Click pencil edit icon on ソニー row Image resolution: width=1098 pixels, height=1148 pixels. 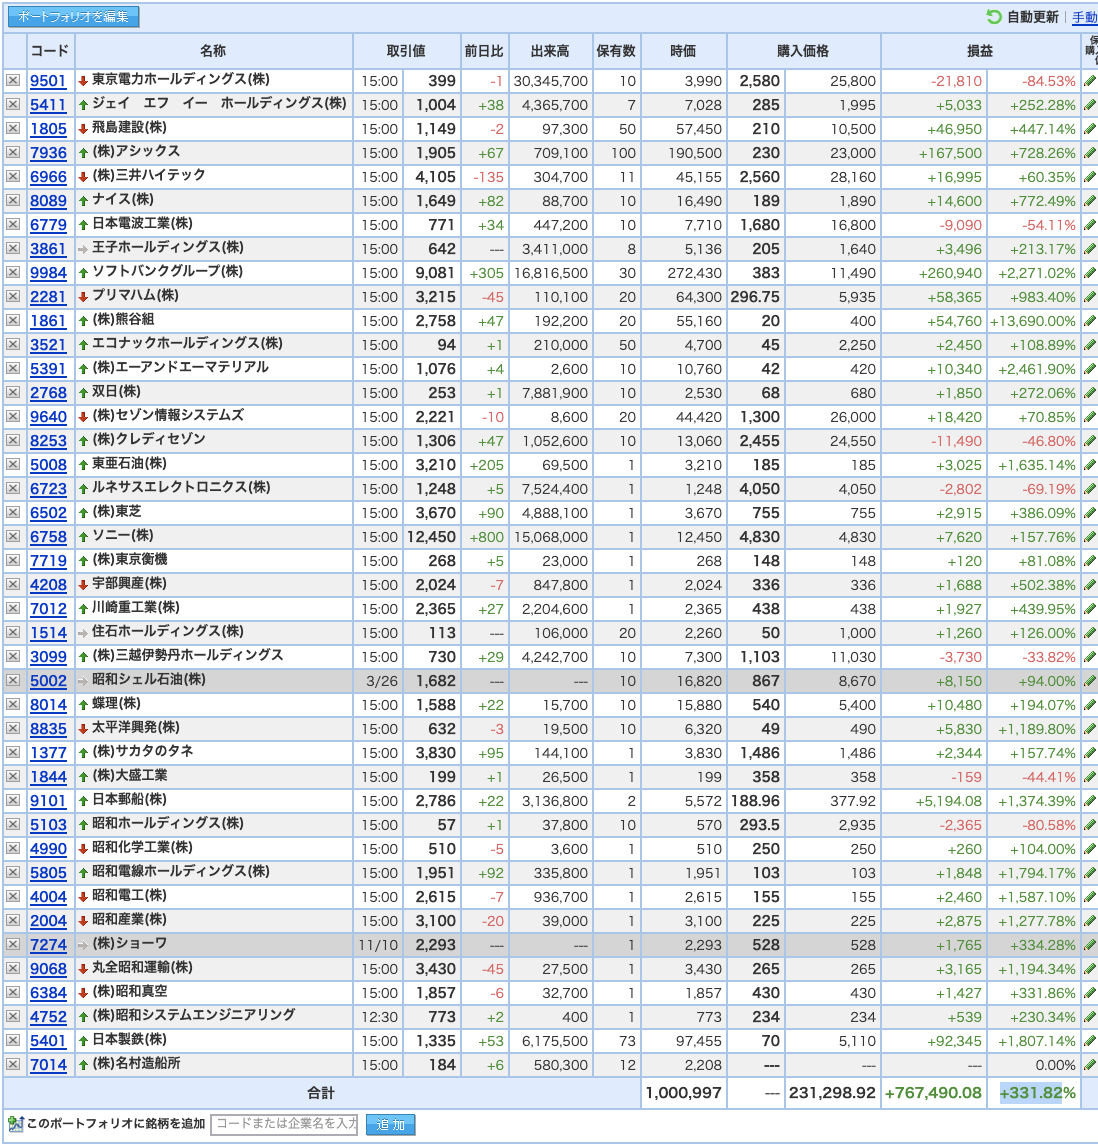(1090, 537)
